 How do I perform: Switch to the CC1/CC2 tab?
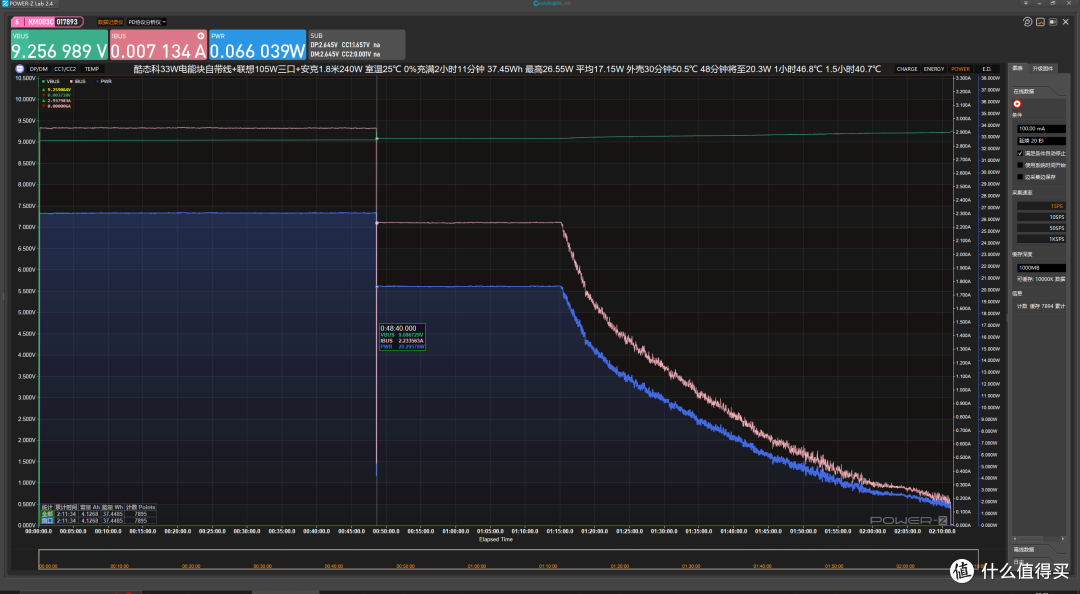(65, 69)
